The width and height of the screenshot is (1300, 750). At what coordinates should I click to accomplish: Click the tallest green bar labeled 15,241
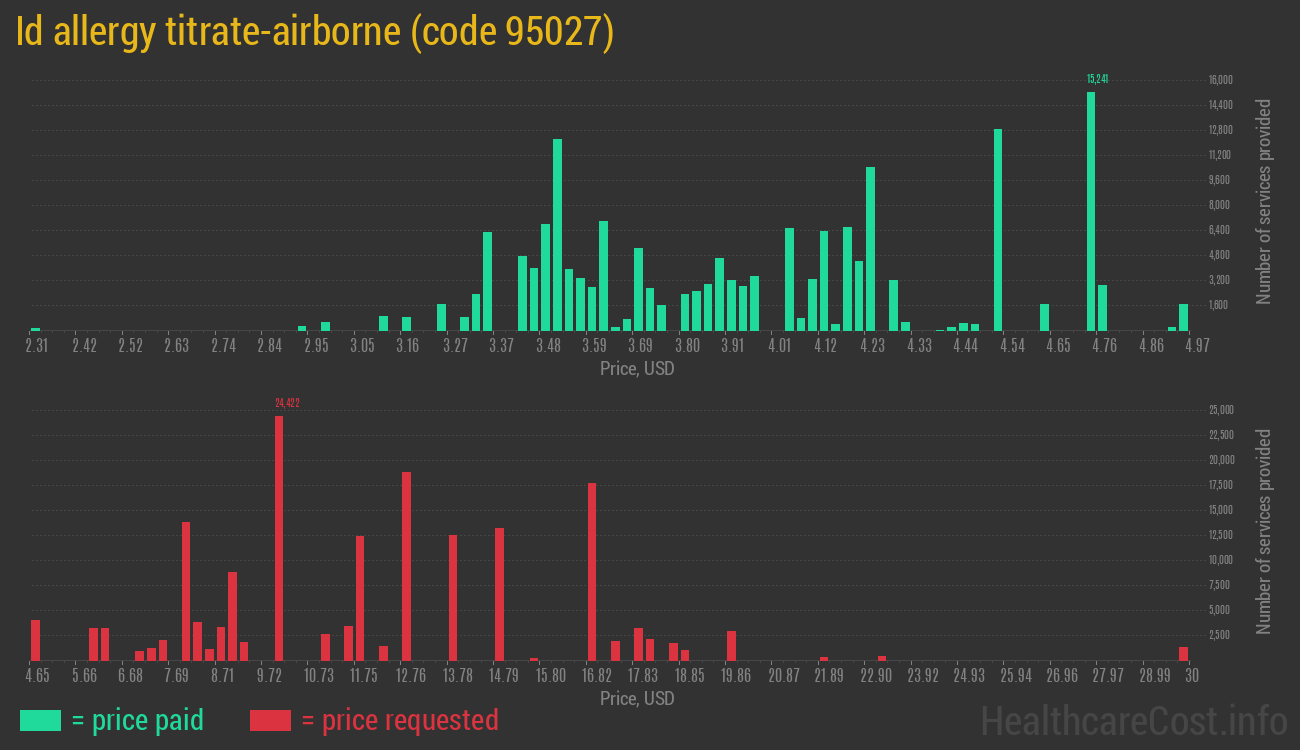click(x=1091, y=210)
